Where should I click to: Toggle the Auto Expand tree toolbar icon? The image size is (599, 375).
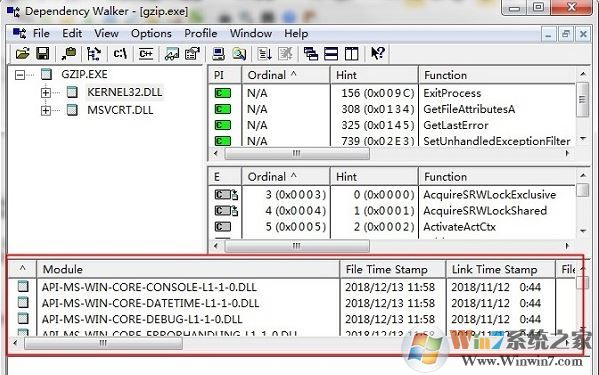[x=94, y=53]
